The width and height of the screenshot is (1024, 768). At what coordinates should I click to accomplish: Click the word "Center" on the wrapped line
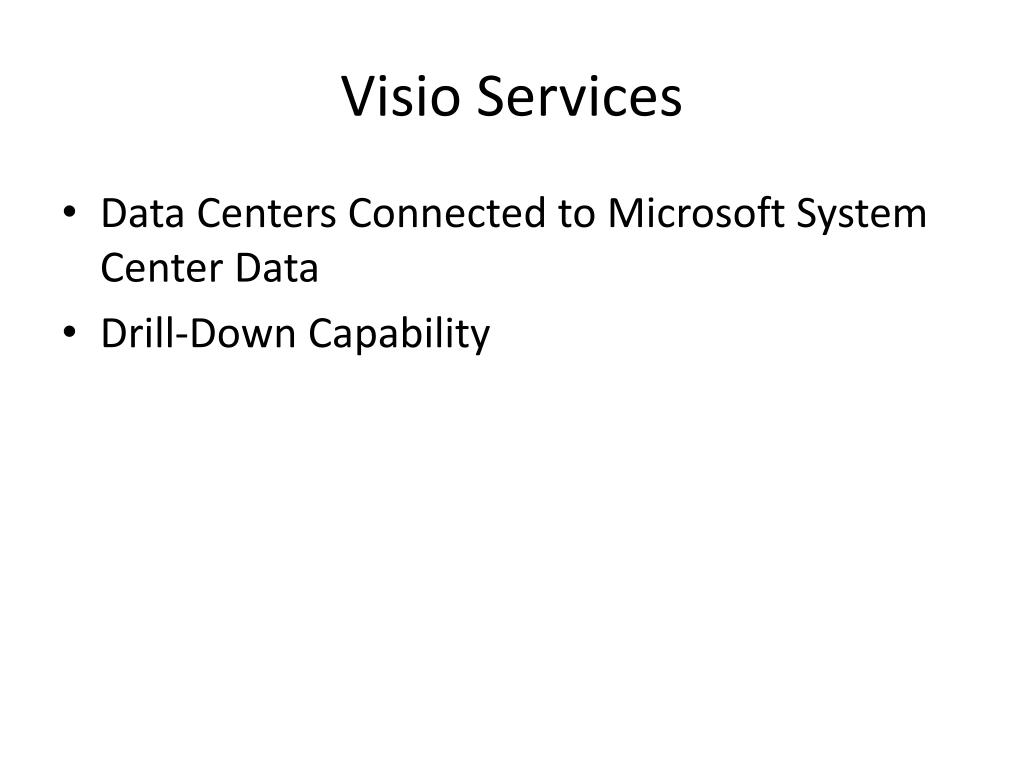(162, 268)
